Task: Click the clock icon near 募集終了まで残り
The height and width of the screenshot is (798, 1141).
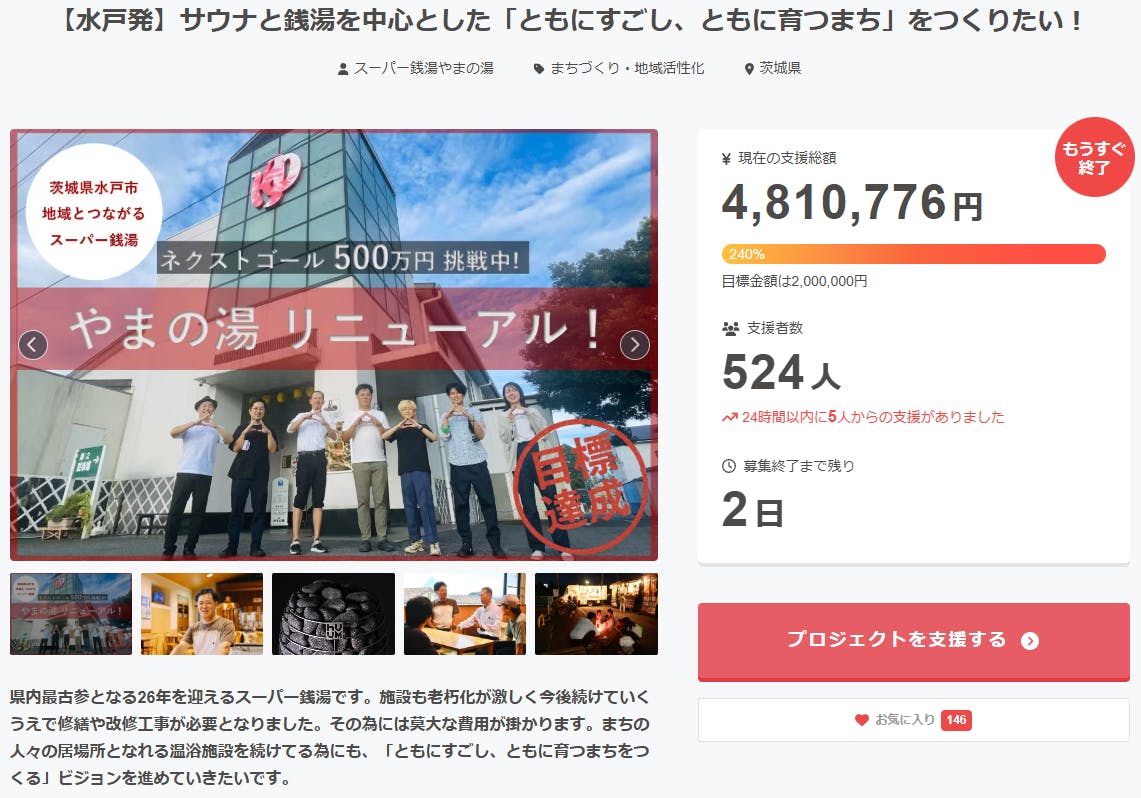Action: pyautogui.click(x=728, y=466)
